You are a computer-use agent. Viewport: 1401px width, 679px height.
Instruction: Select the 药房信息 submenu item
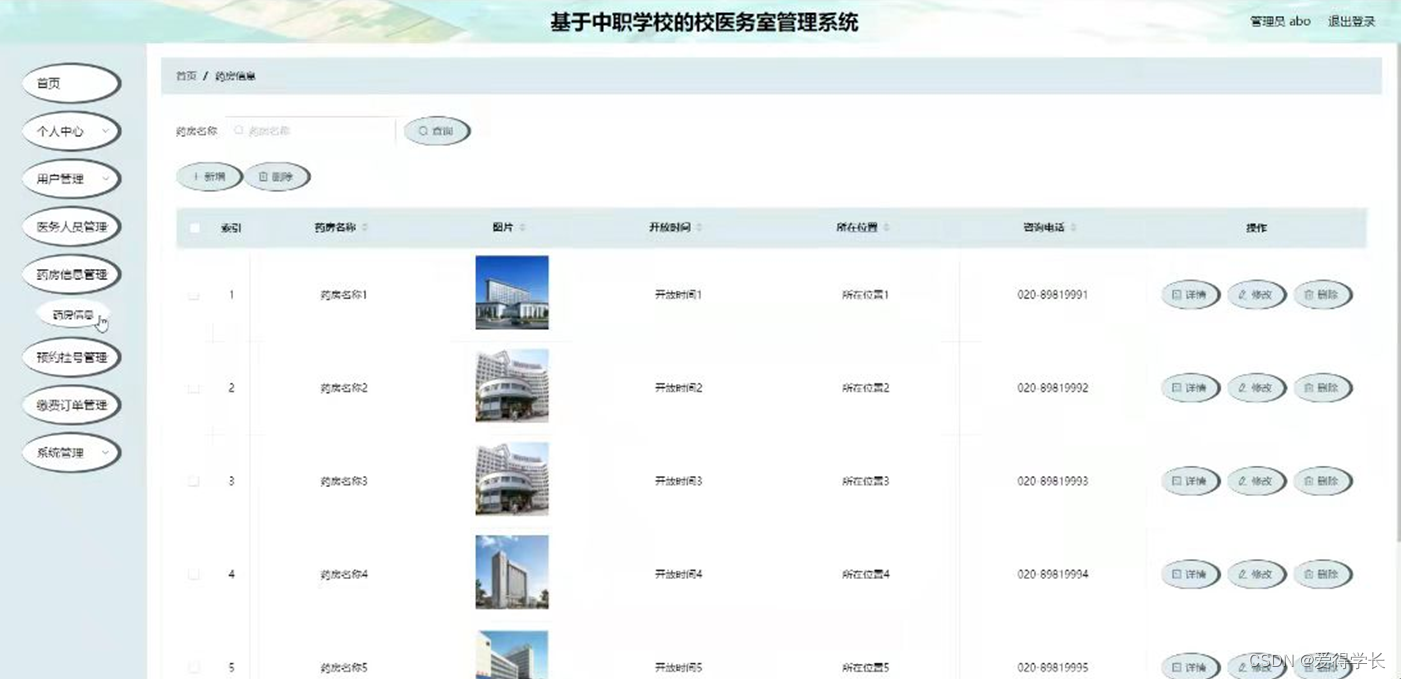(x=73, y=315)
